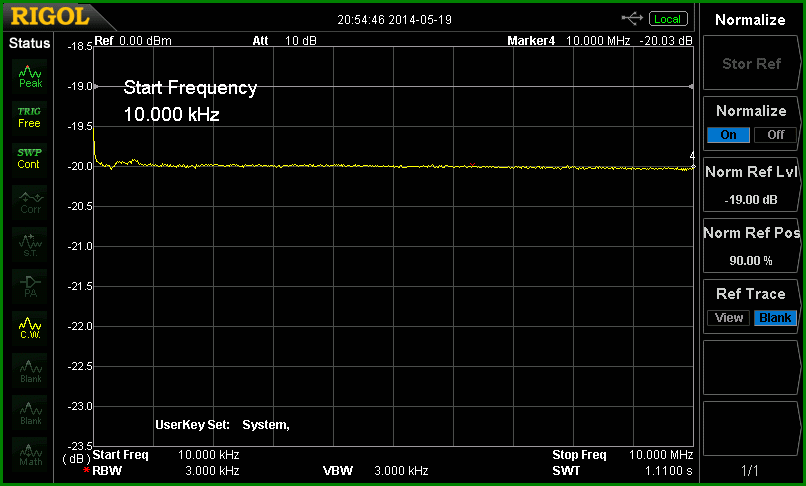Click the VBW 3.000 kHz readout
Screen dimensions: 806x486
[x=376, y=470]
